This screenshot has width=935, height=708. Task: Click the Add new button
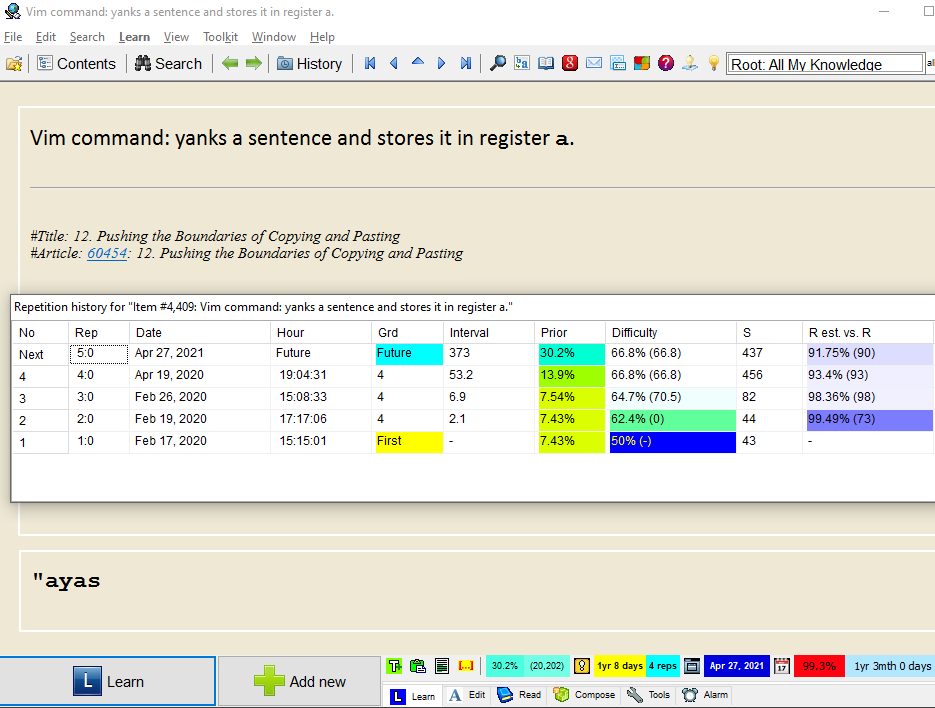(300, 681)
